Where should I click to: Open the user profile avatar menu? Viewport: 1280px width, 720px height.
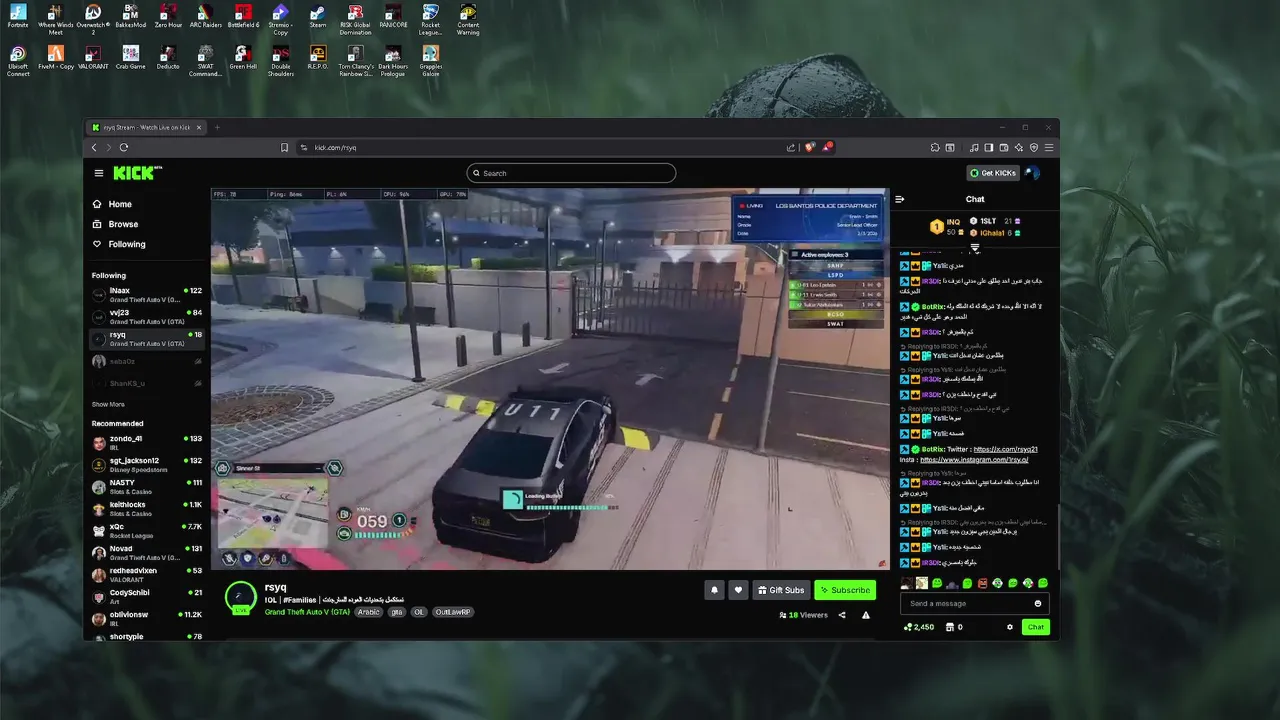(1033, 173)
